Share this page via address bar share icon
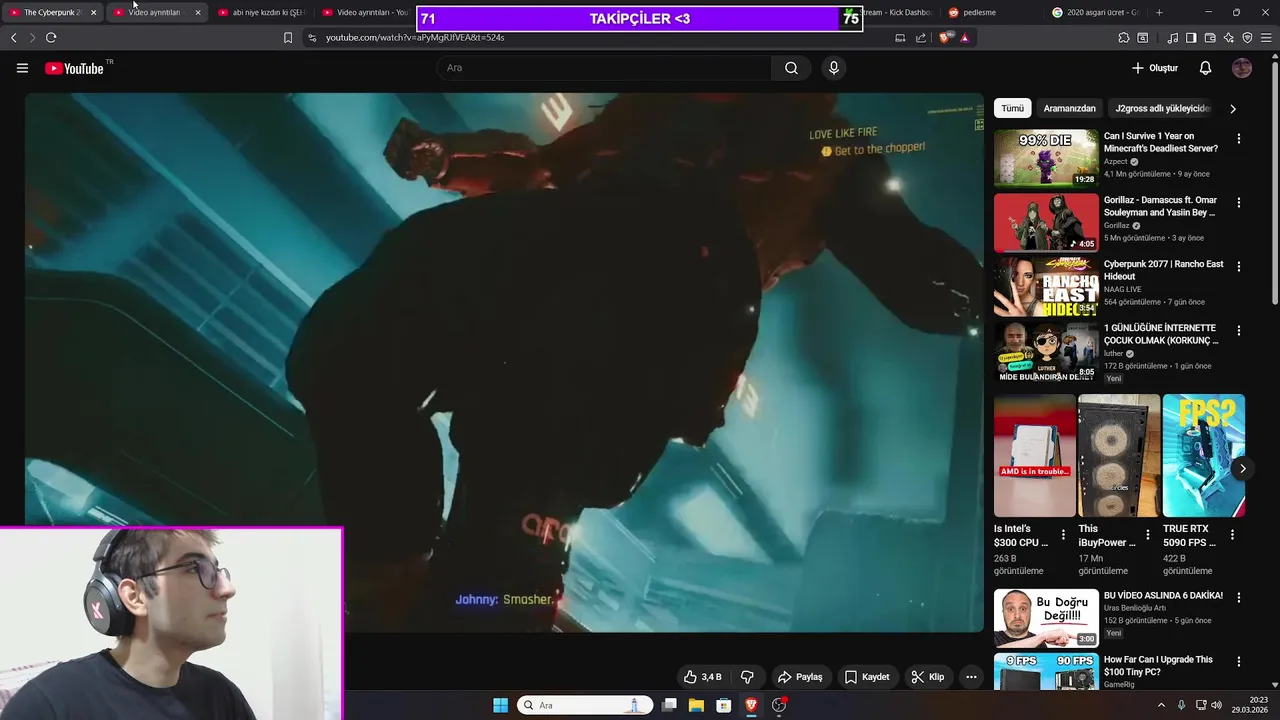The width and height of the screenshot is (1280, 720). [921, 38]
